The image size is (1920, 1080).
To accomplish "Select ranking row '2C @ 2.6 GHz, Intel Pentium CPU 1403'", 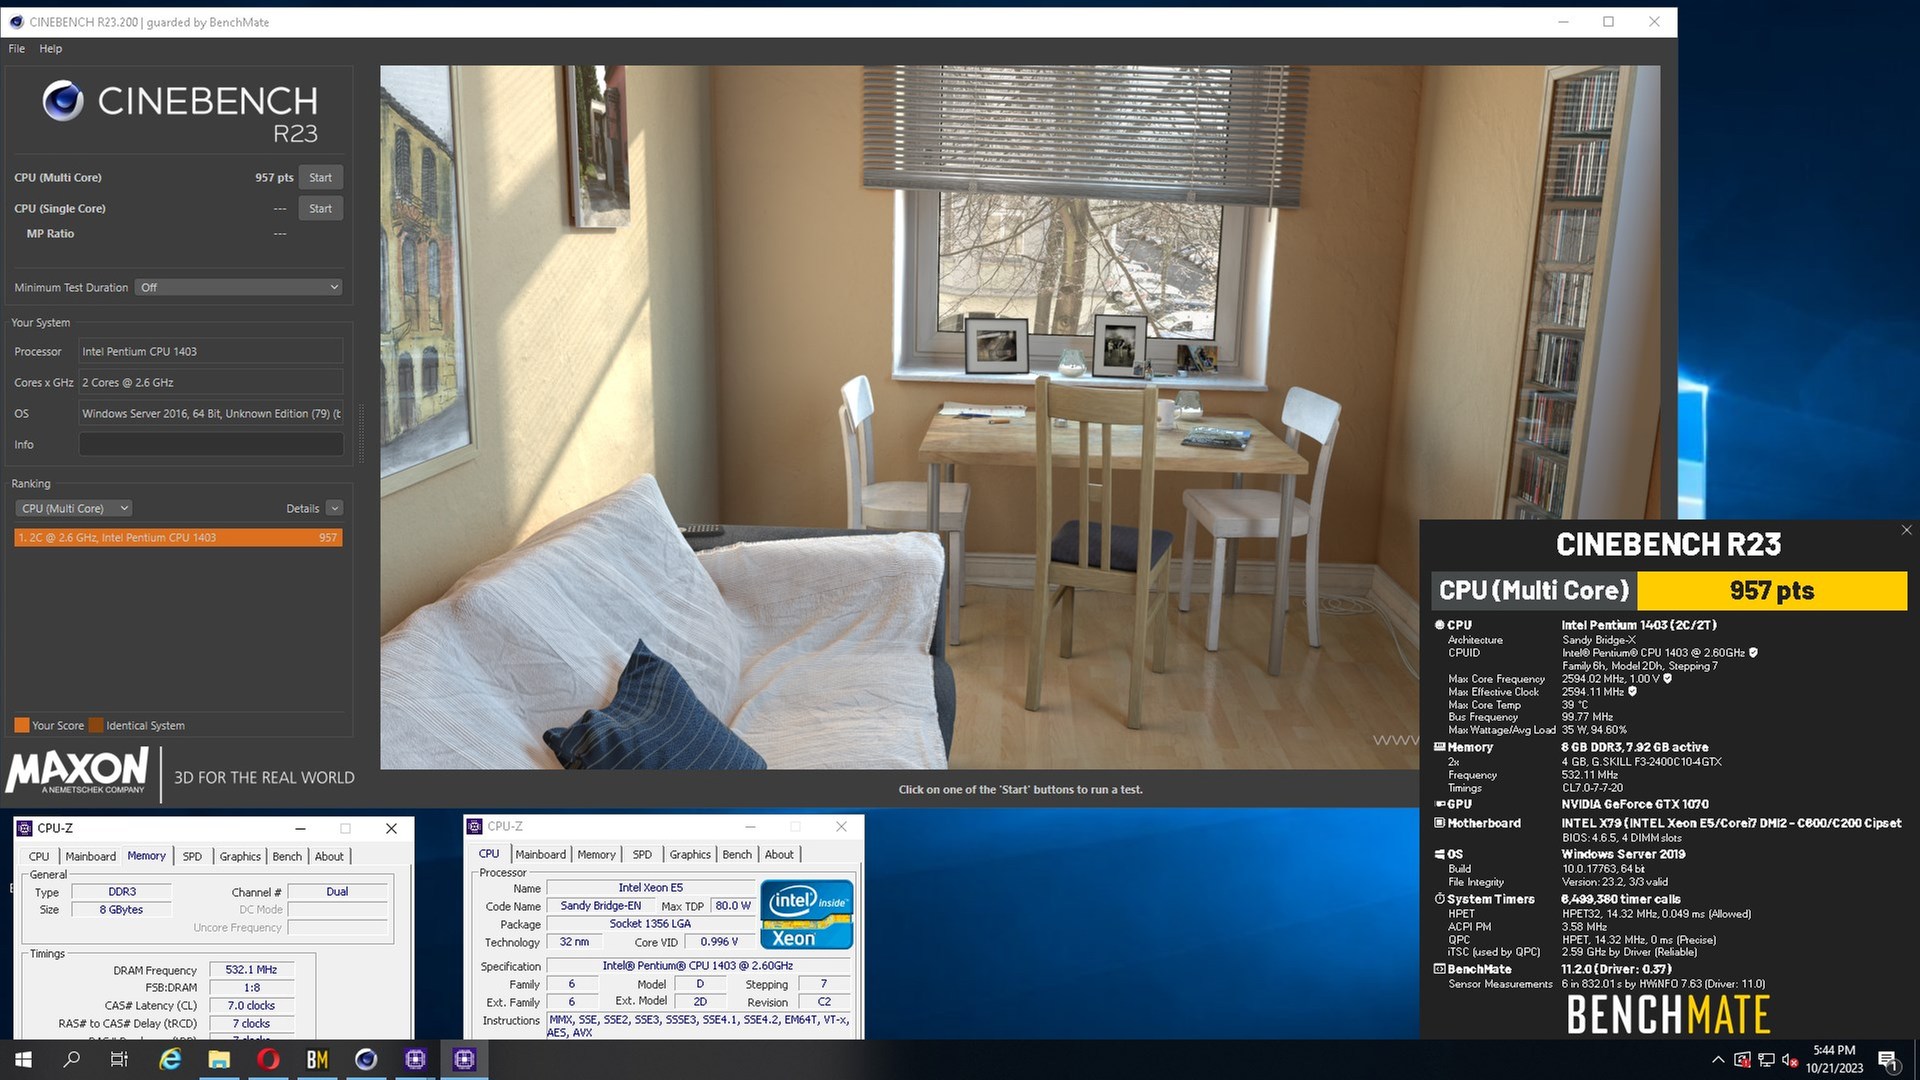I will pyautogui.click(x=178, y=537).
